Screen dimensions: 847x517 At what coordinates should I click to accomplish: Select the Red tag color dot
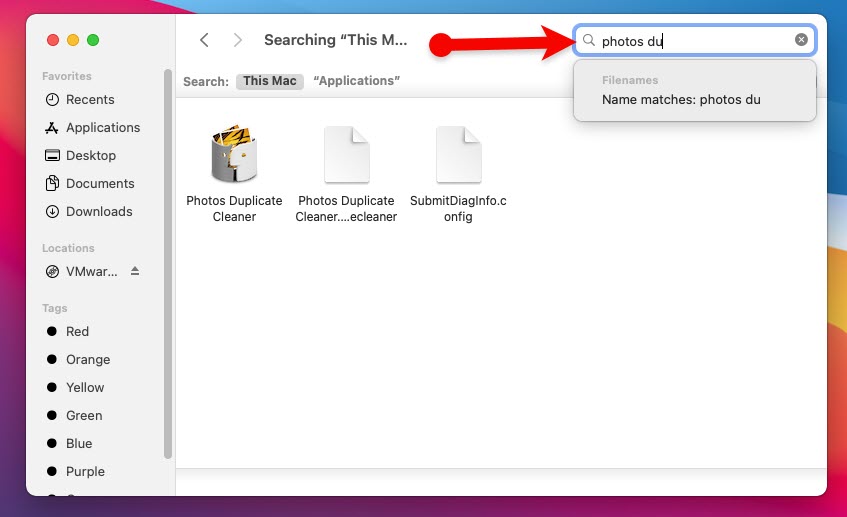coord(52,332)
